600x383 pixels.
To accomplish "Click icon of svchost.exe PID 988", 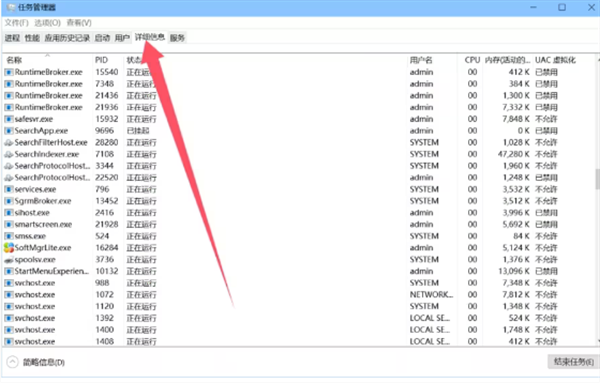I will pos(8,283).
